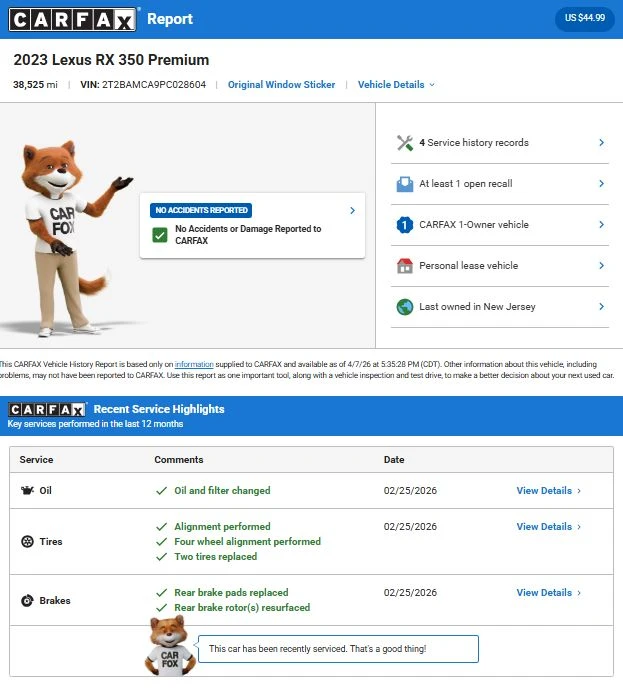
Task: Click the 38,525 mi mileage text
Action: coord(35,85)
